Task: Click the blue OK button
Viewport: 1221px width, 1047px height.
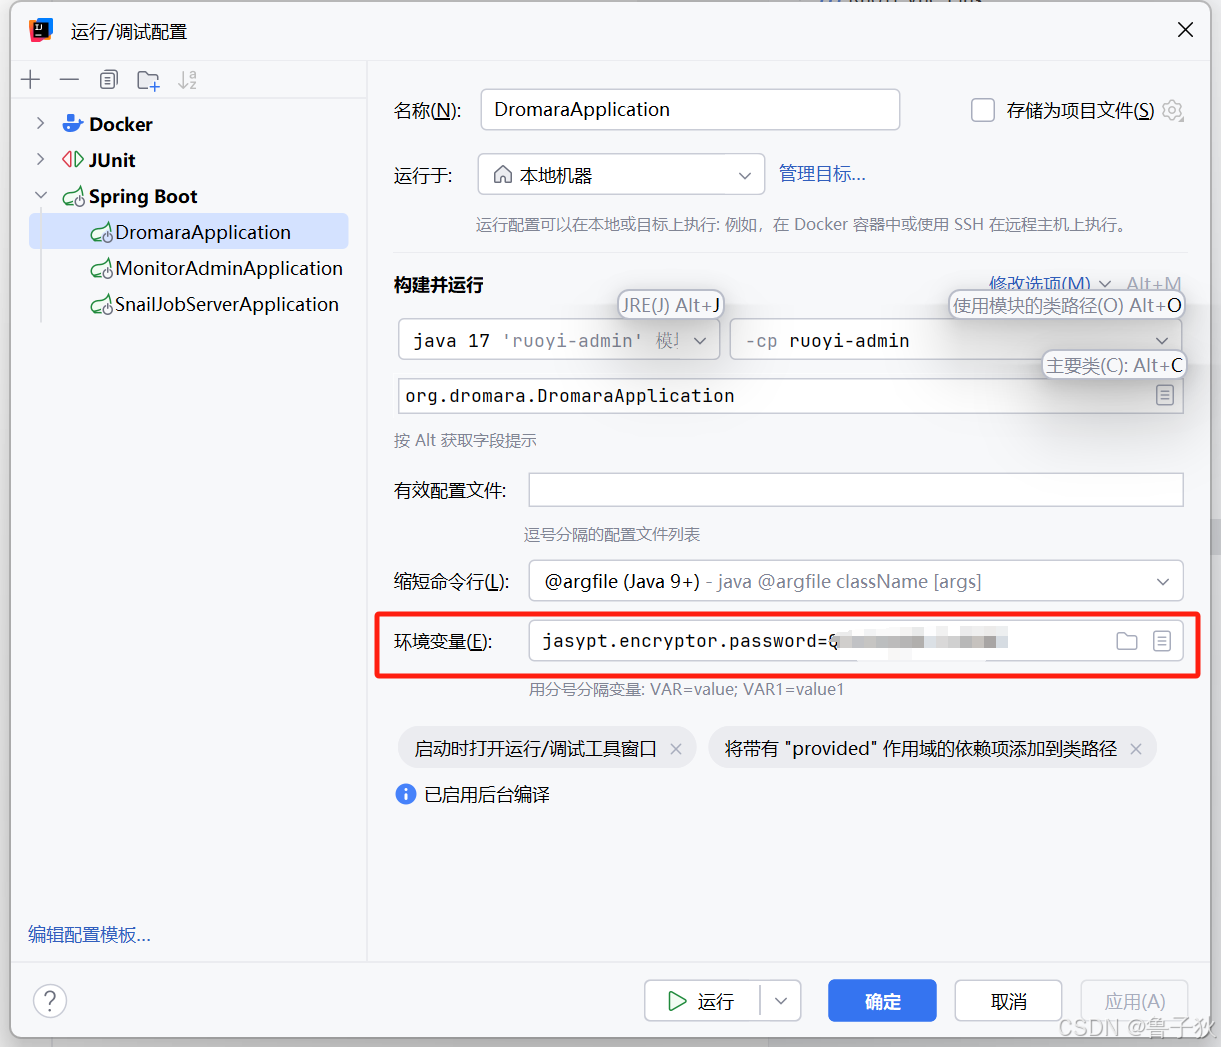Action: 882,1001
